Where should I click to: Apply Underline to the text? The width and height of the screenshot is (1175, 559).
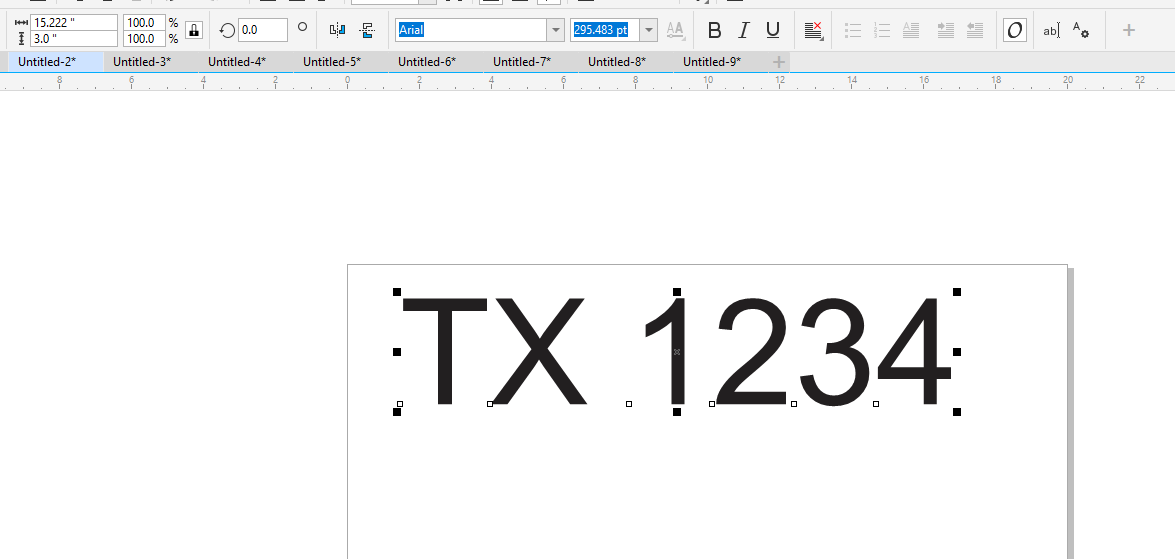click(773, 30)
